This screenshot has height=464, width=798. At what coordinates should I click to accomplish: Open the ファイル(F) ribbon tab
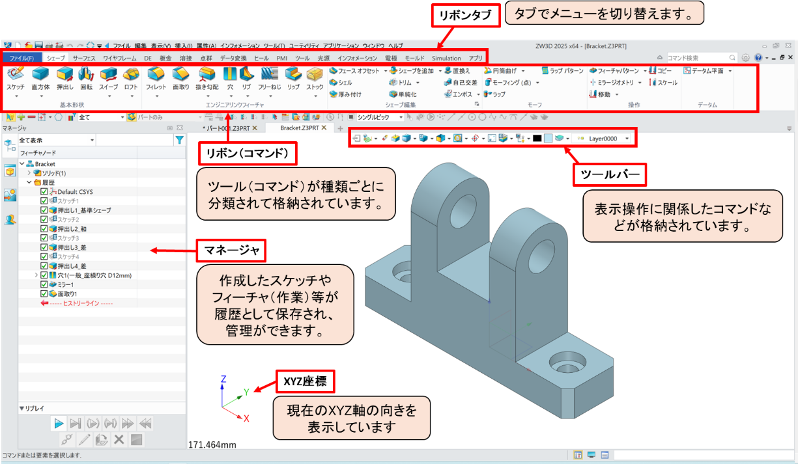click(x=21, y=59)
